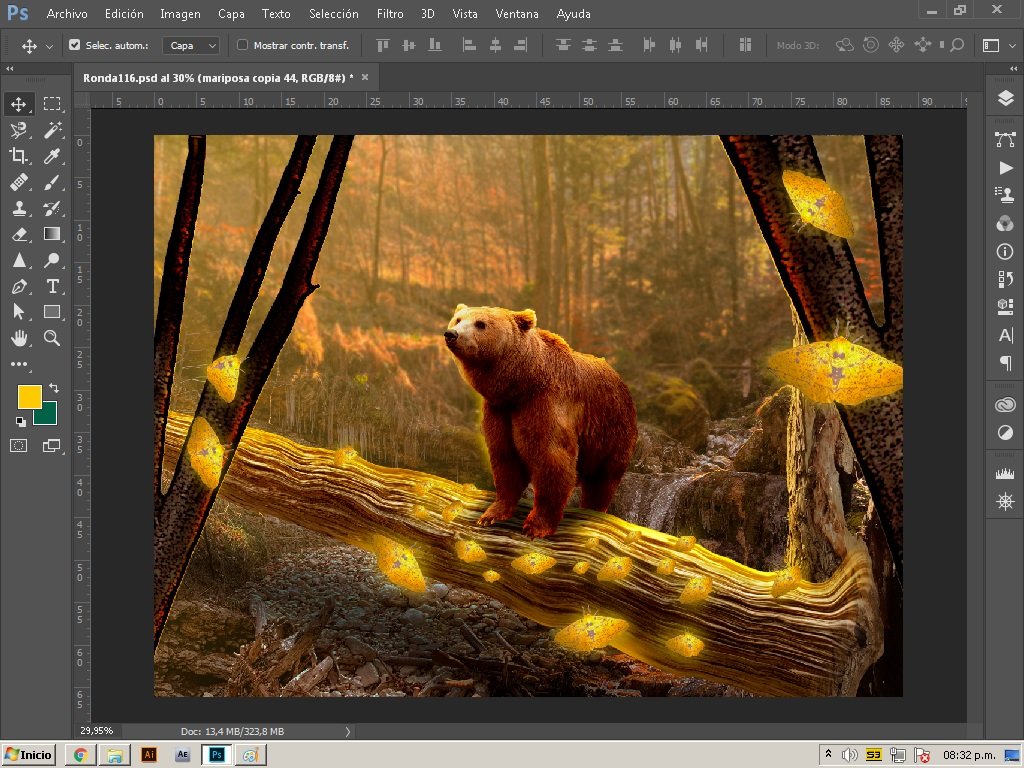
Task: Select the Dodge tool
Action: 52,260
